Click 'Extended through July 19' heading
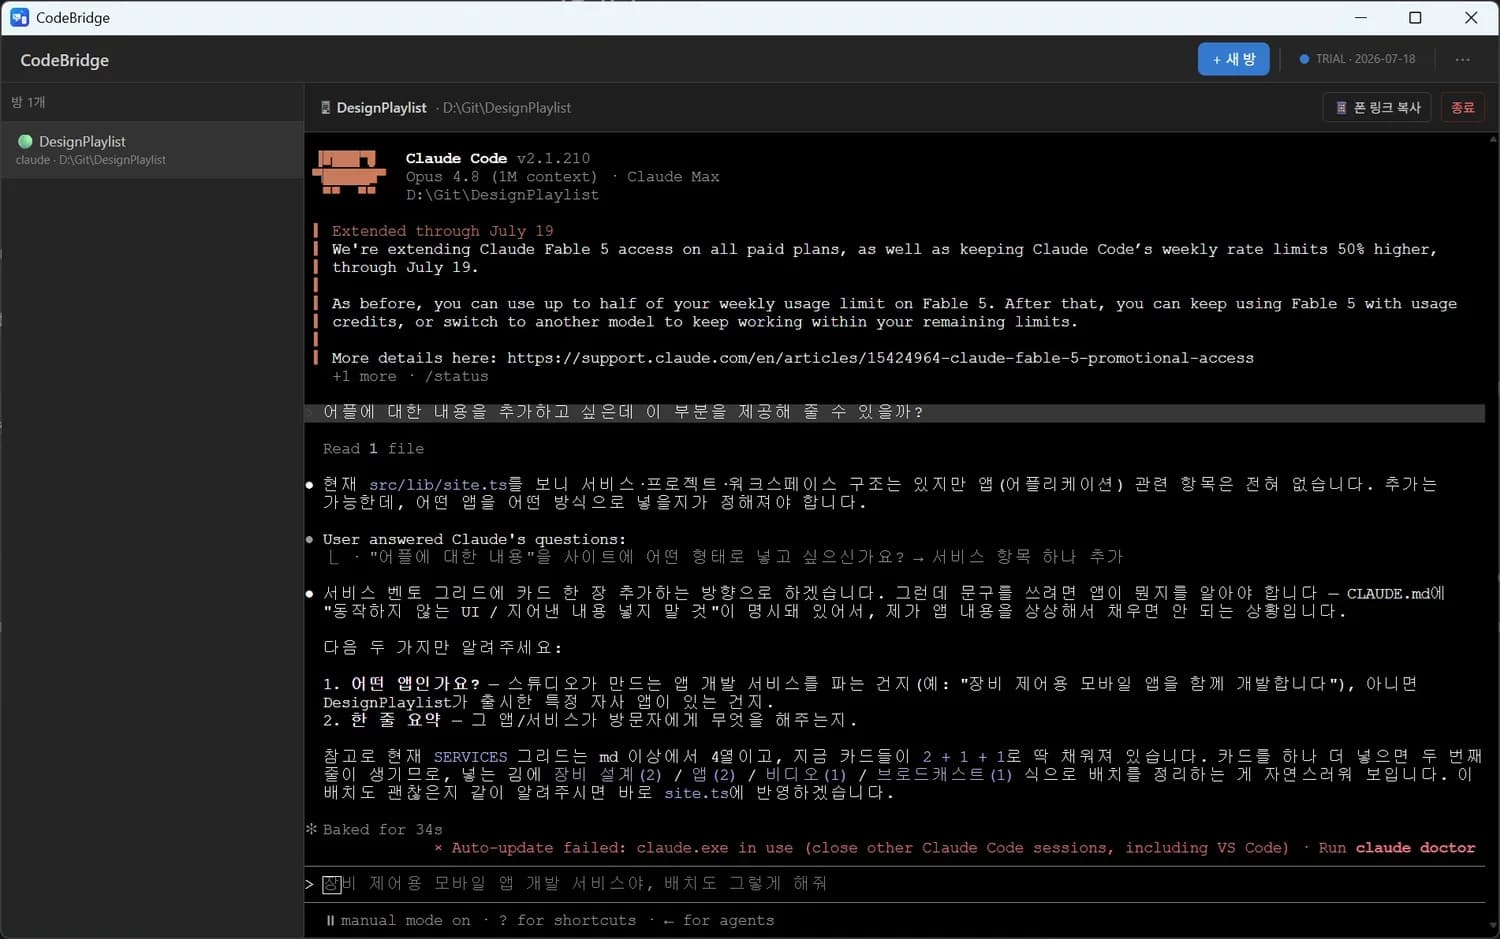The width and height of the screenshot is (1500, 939). 442,231
